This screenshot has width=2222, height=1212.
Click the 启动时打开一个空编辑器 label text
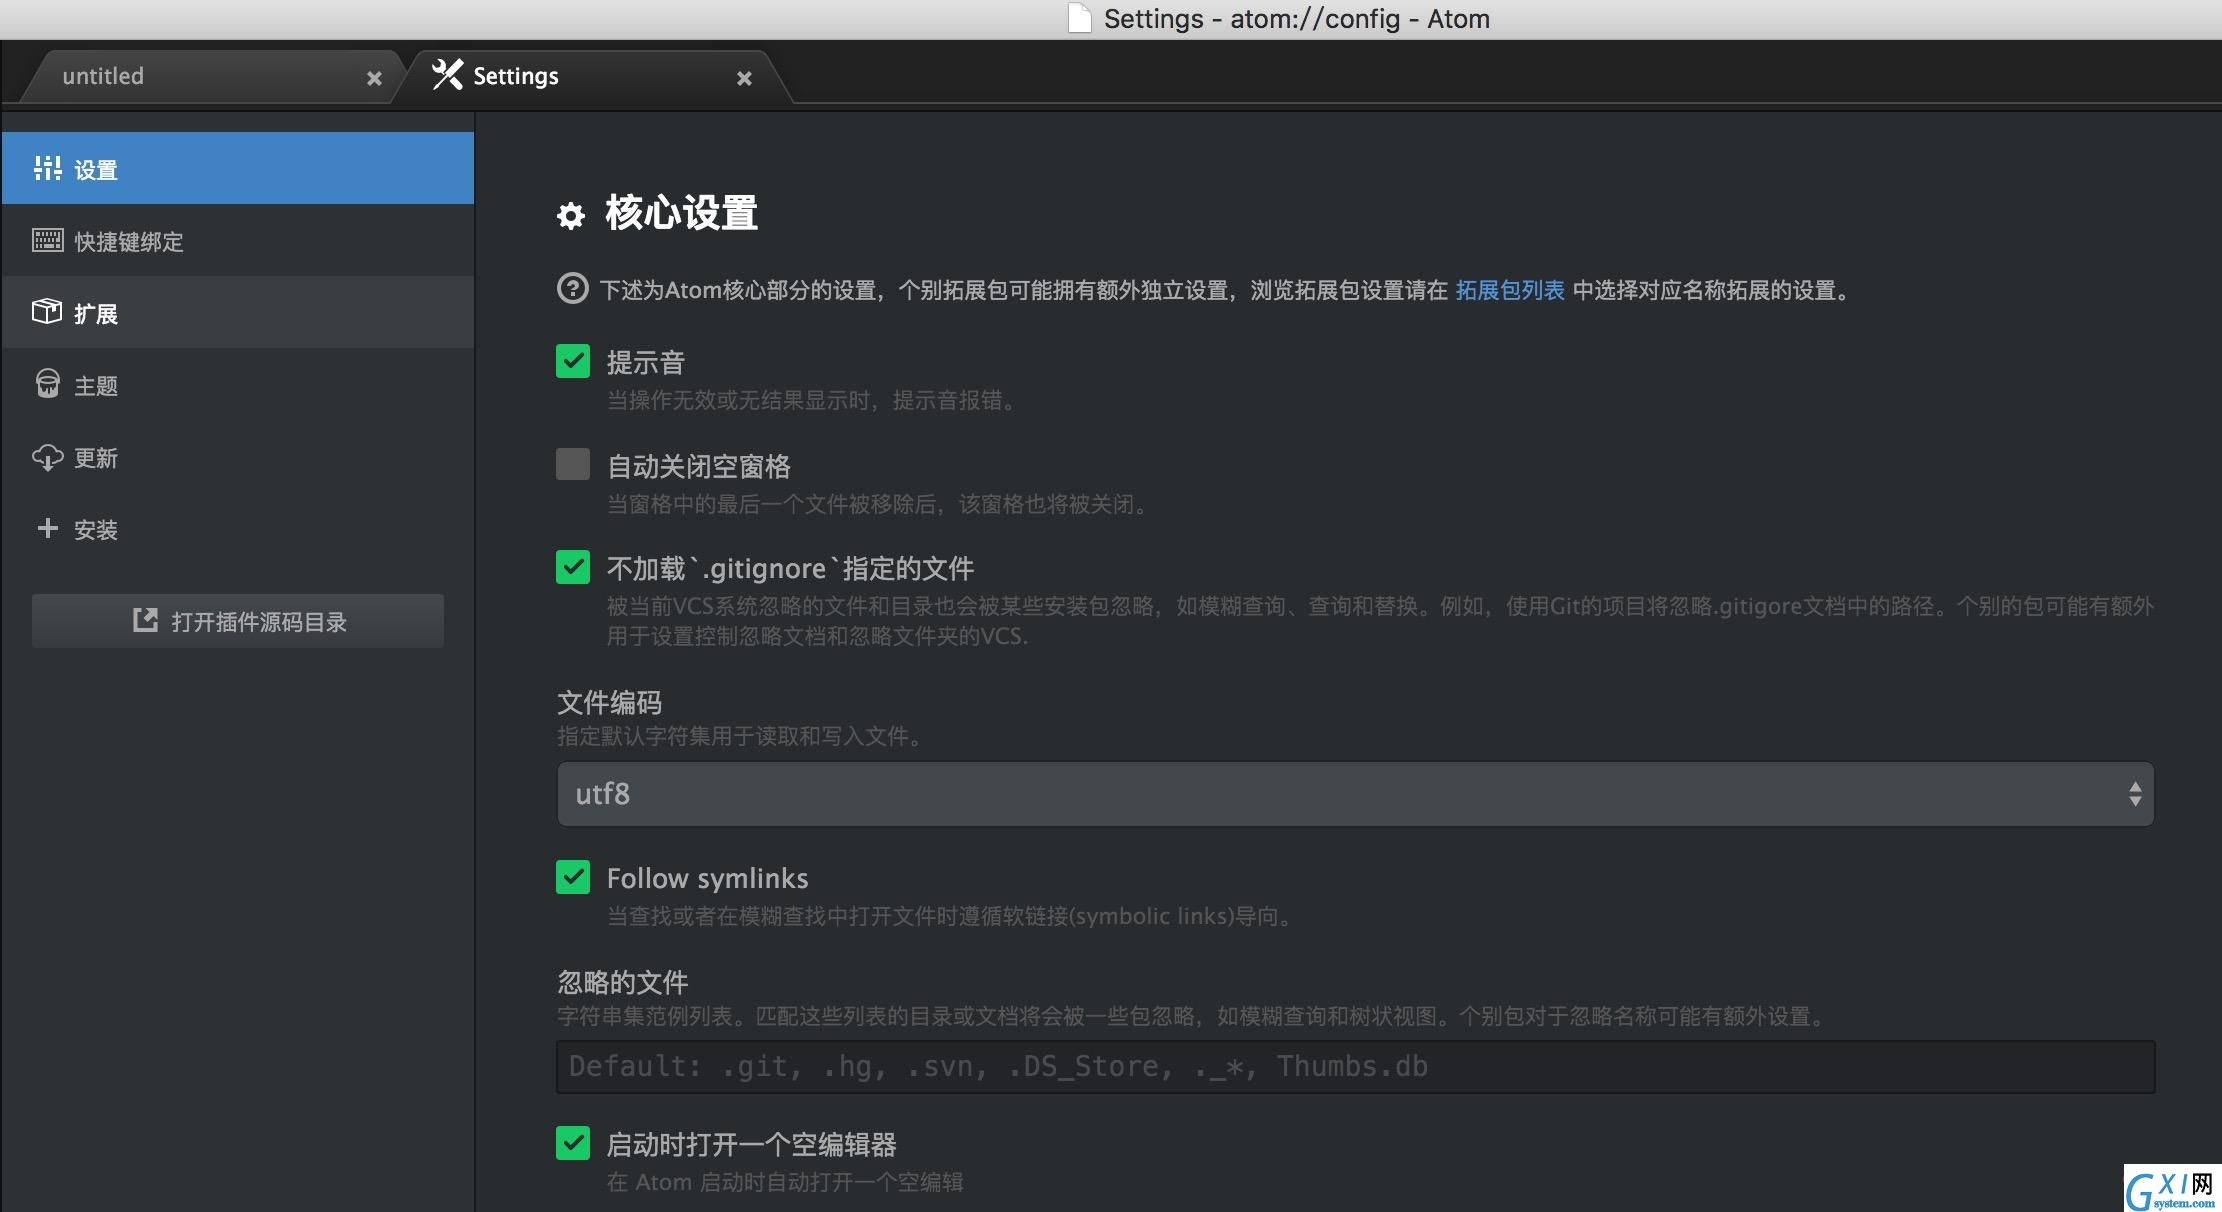tap(751, 1144)
